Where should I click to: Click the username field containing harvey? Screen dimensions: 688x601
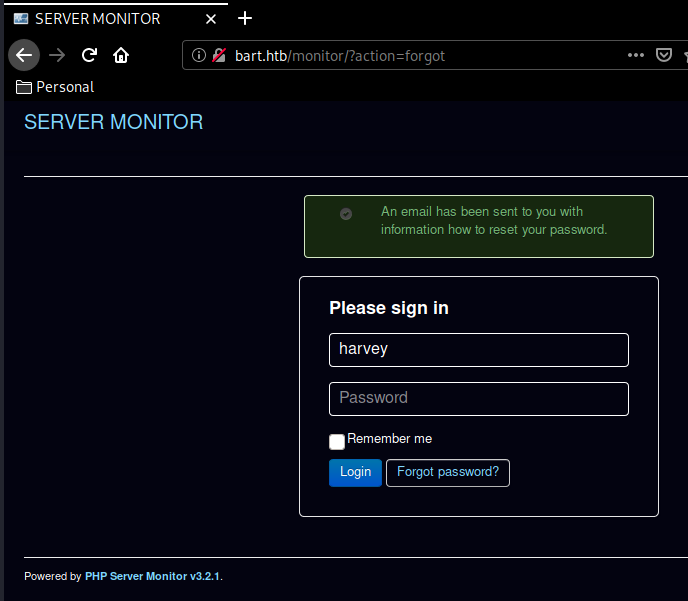[x=478, y=349]
